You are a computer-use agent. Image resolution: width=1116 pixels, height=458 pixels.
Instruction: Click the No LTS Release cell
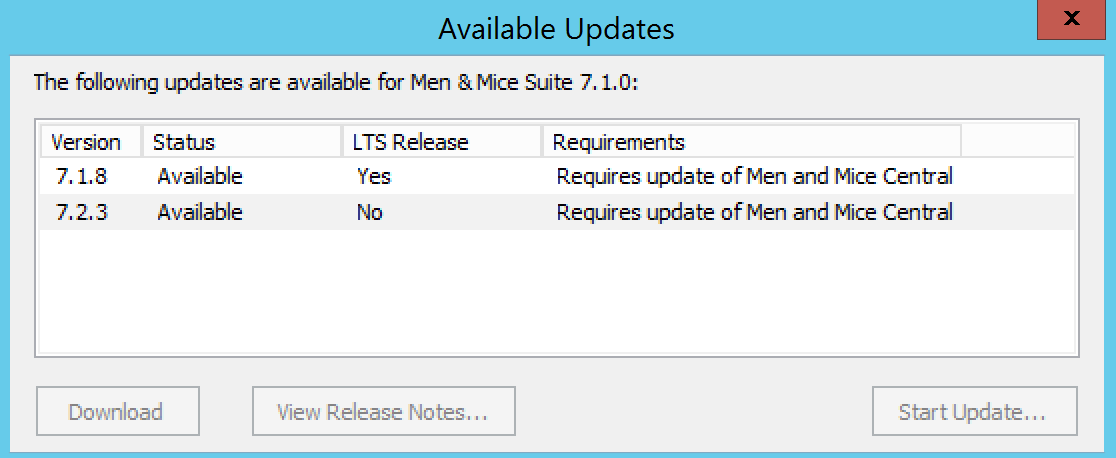[370, 213]
